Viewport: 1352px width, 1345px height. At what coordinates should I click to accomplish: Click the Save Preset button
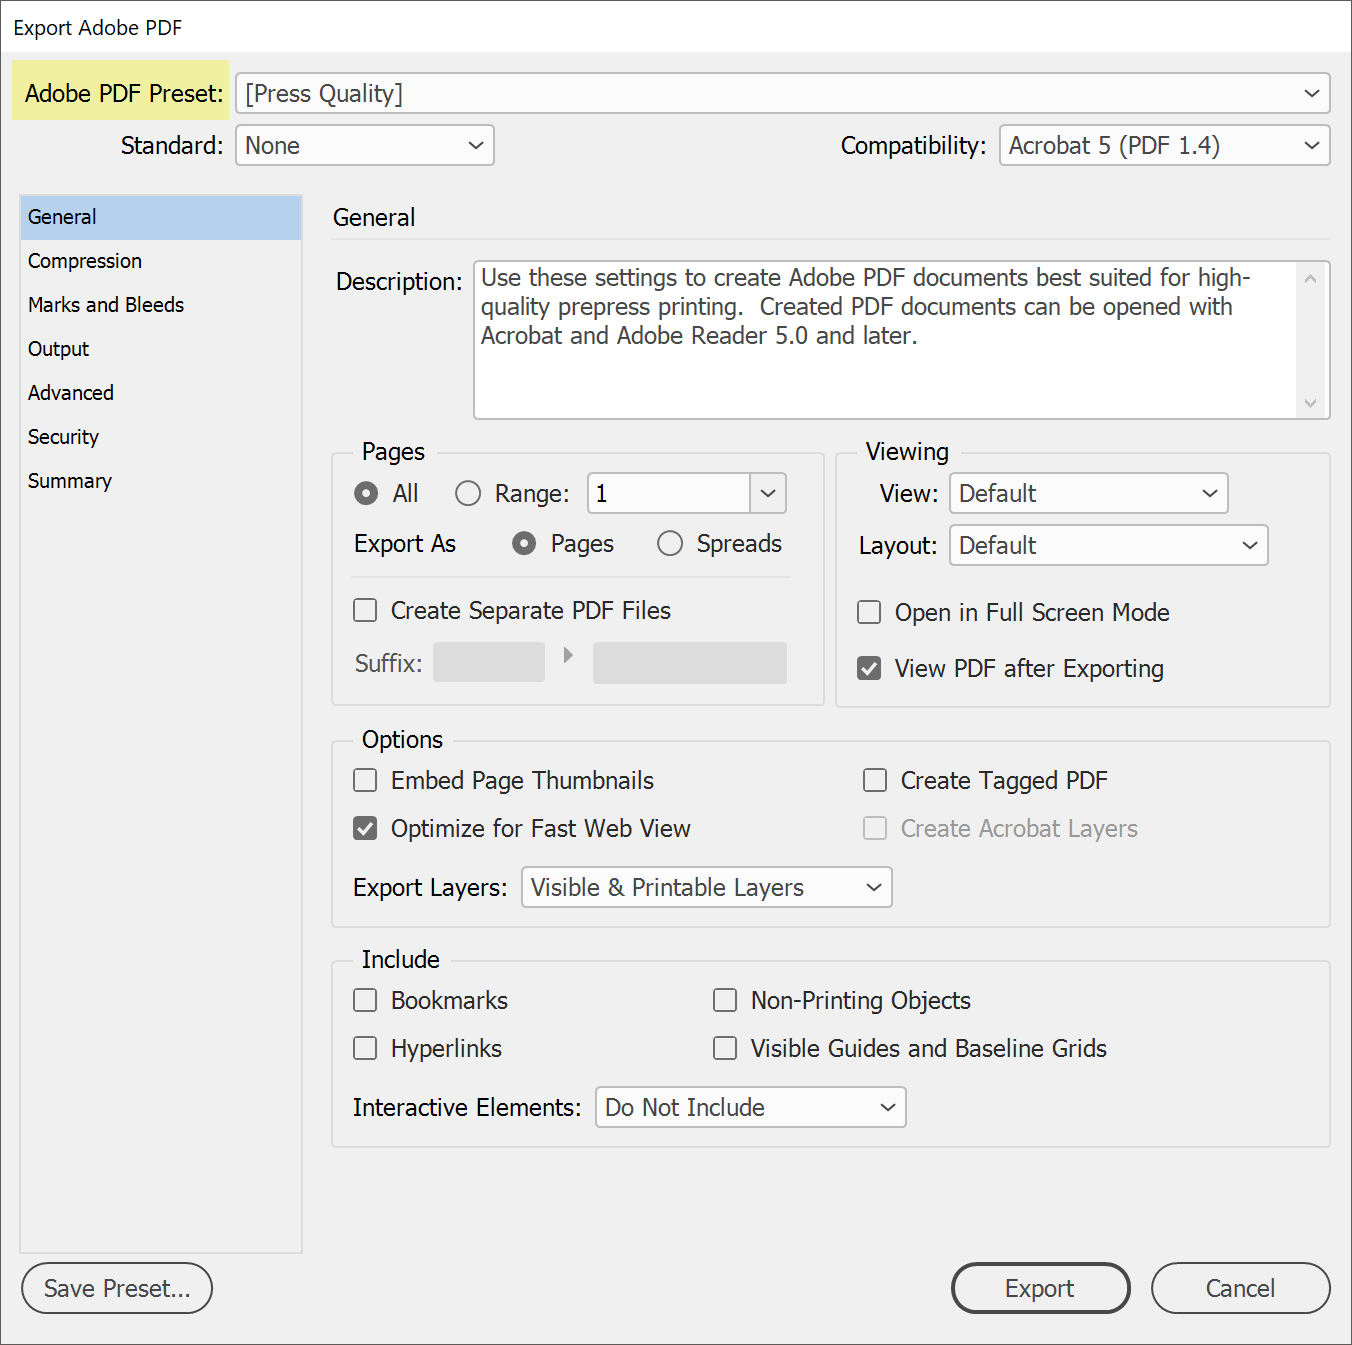117,1288
